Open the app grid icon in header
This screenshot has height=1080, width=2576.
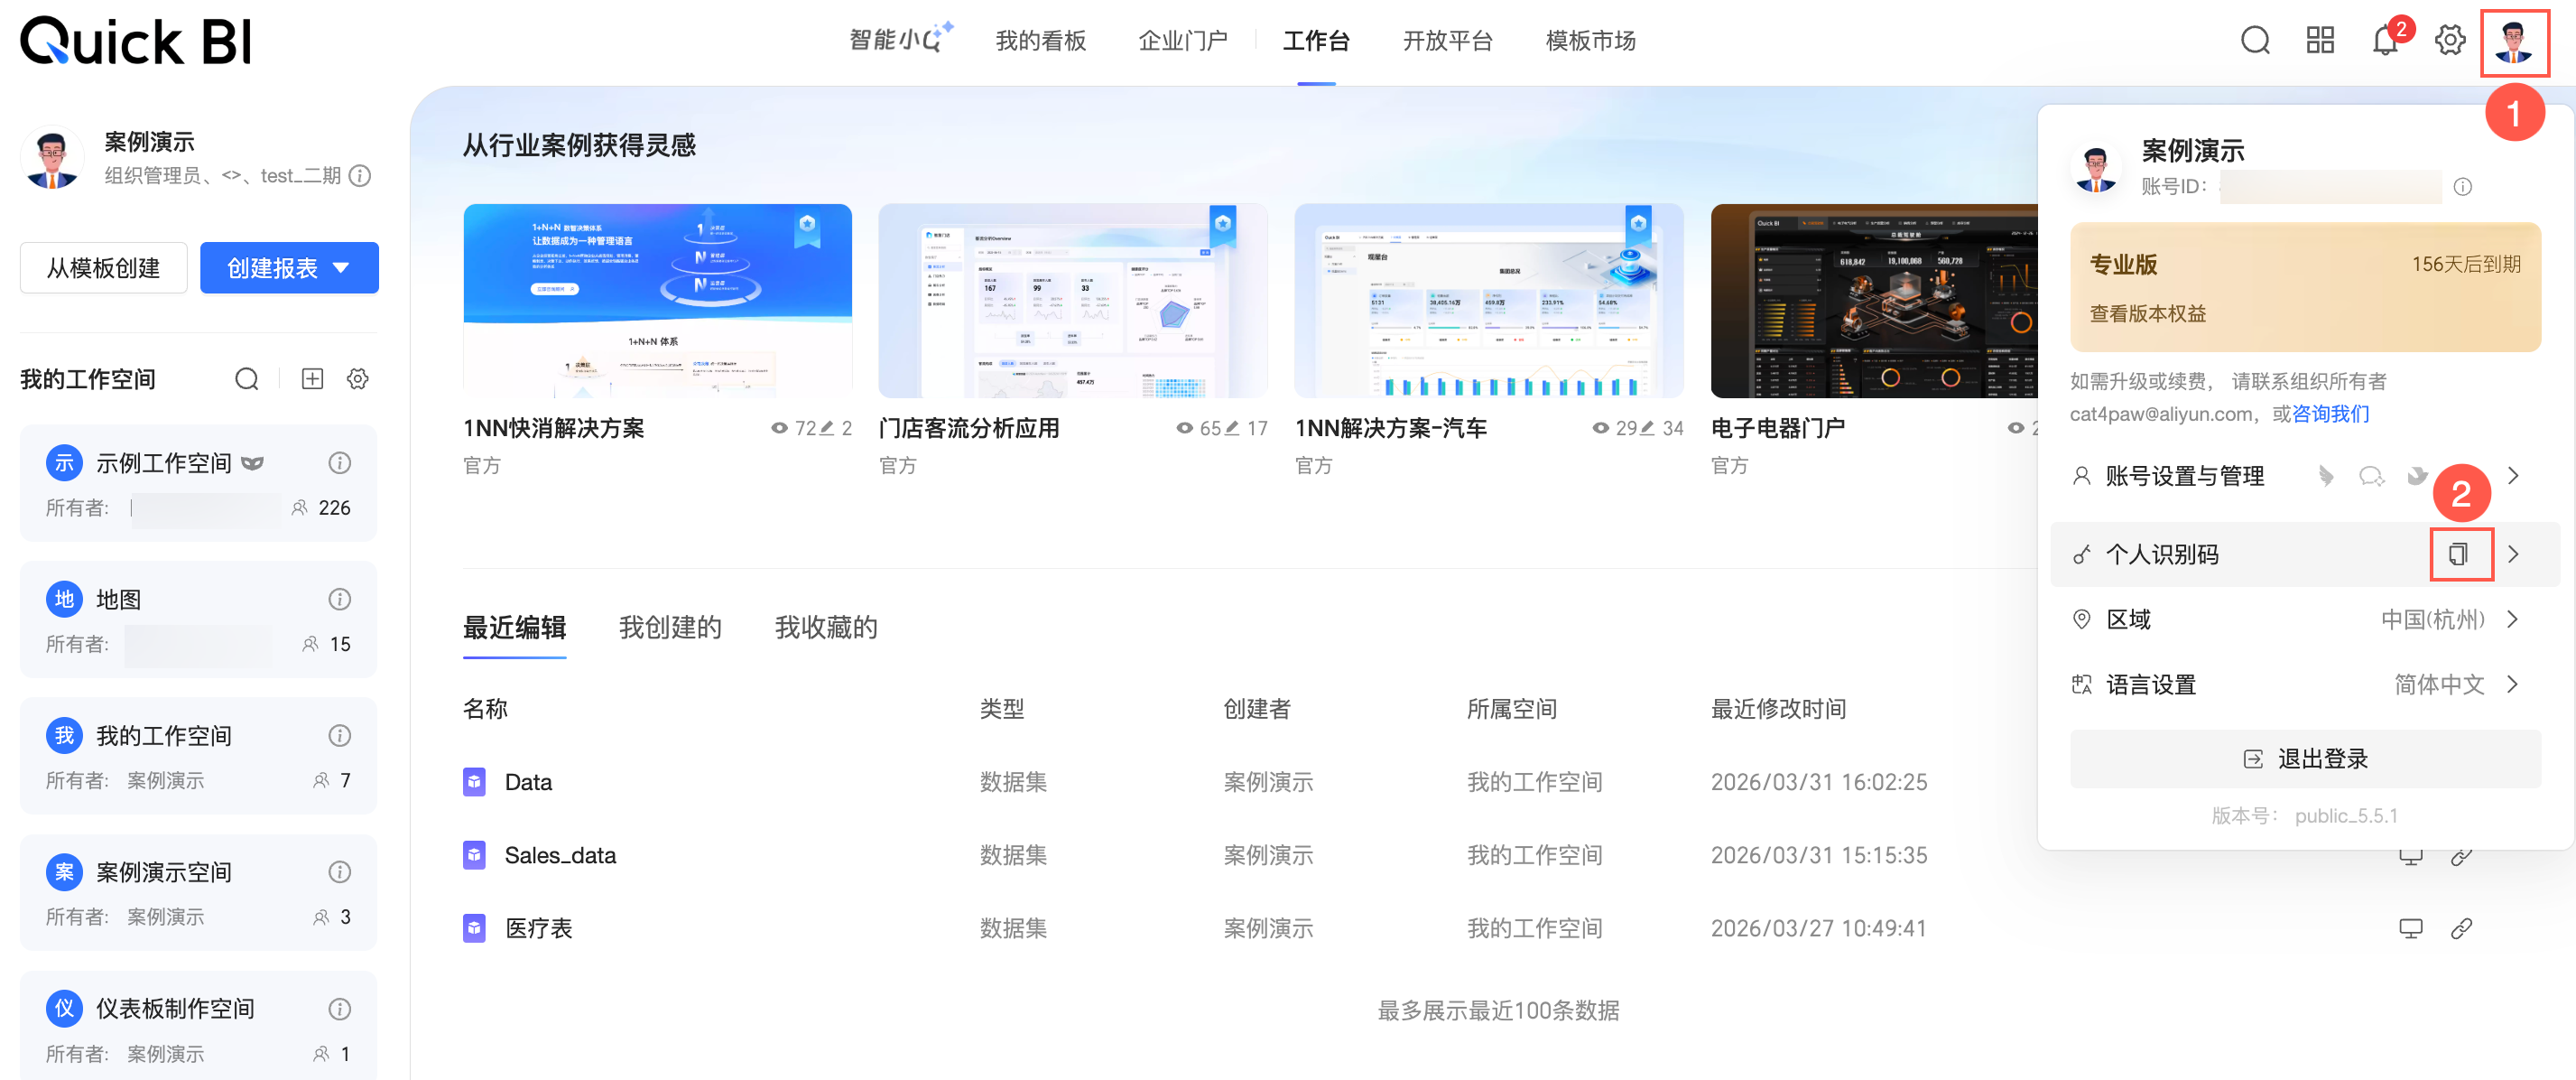point(2319,41)
